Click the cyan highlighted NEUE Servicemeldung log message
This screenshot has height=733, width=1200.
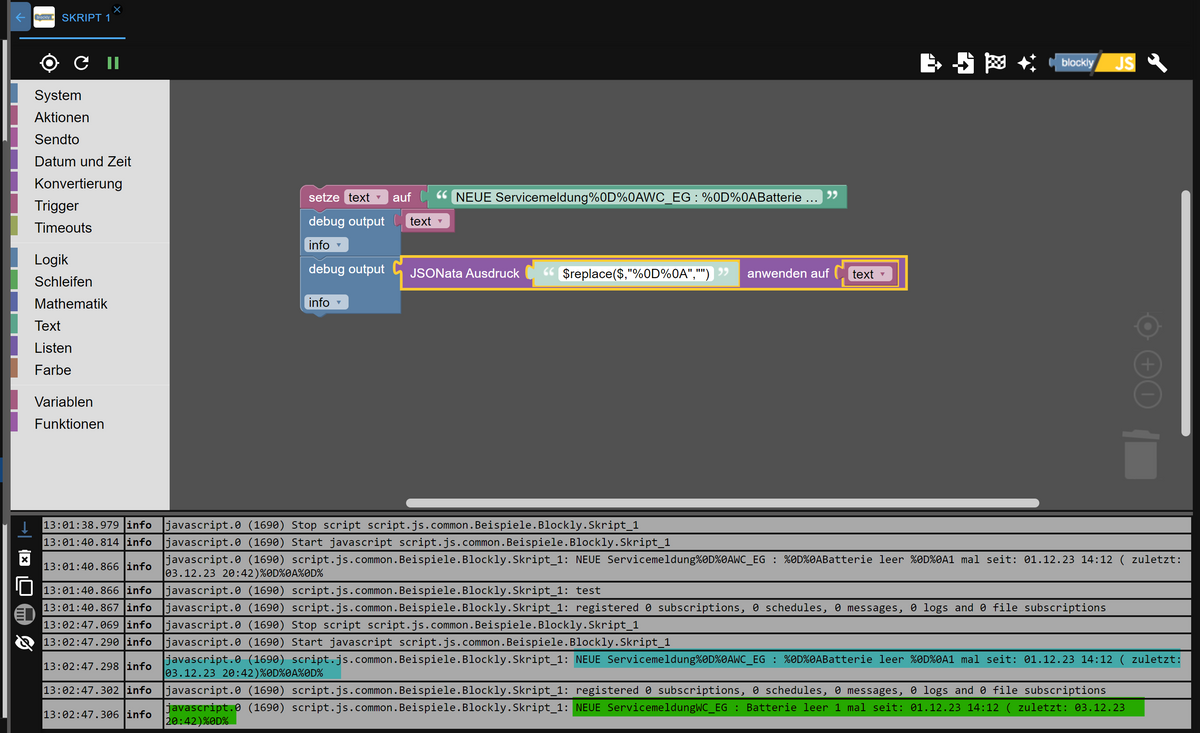tap(876, 659)
